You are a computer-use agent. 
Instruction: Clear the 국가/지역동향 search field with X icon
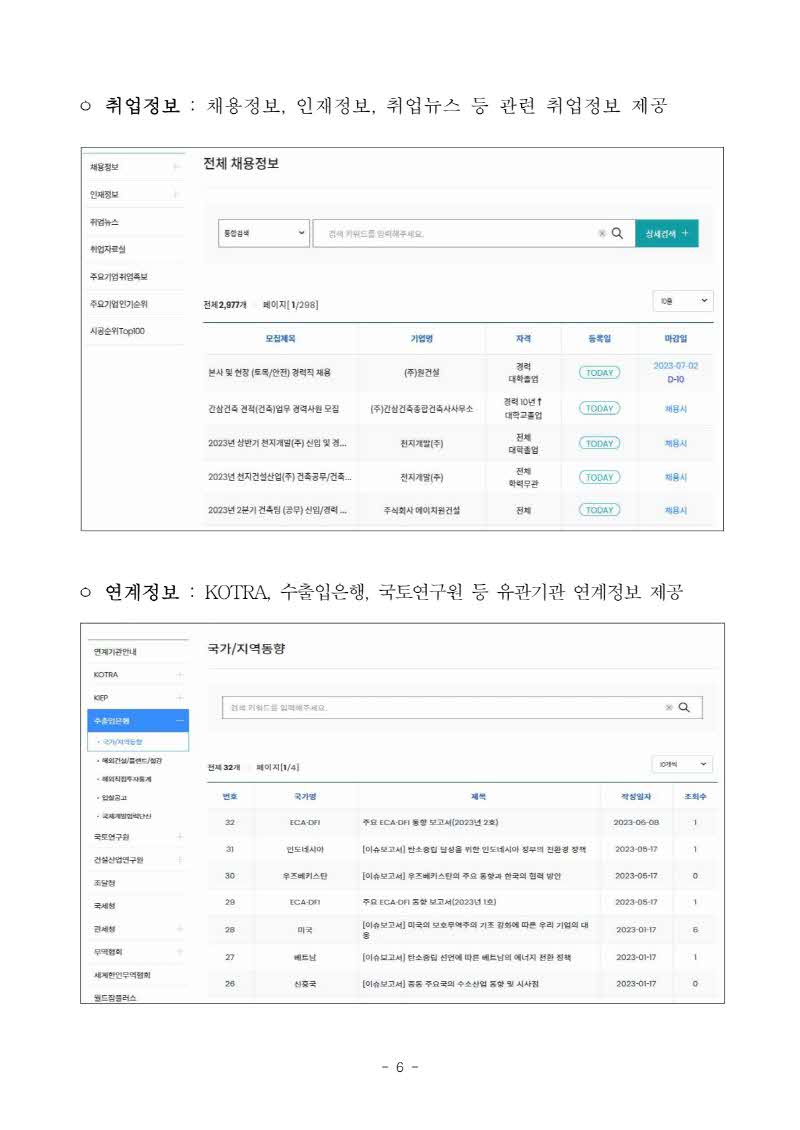click(669, 707)
